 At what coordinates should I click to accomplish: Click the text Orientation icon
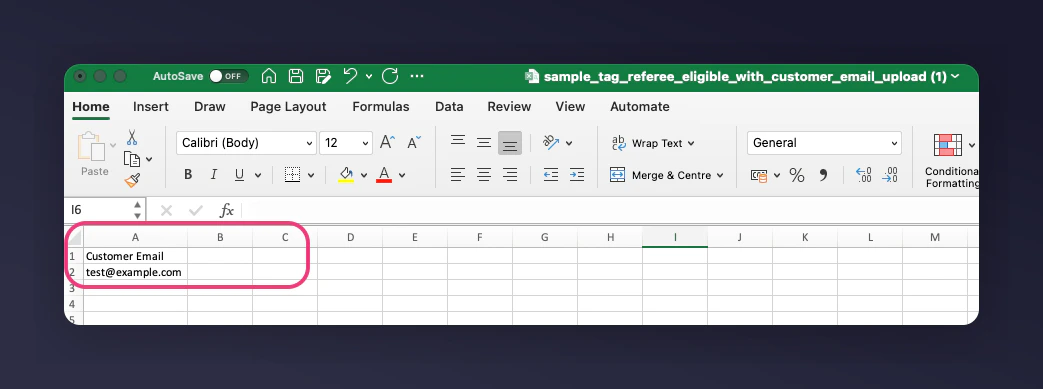click(x=551, y=142)
